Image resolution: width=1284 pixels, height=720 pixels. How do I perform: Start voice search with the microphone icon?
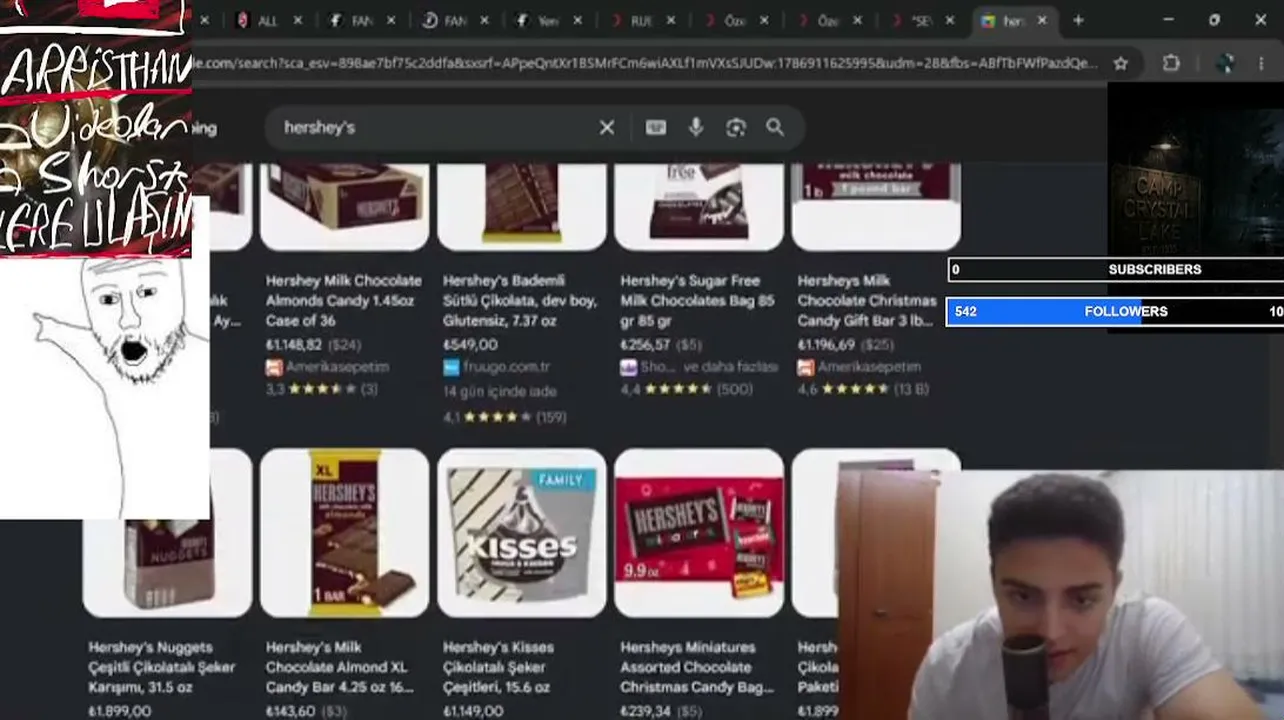pyautogui.click(x=696, y=128)
